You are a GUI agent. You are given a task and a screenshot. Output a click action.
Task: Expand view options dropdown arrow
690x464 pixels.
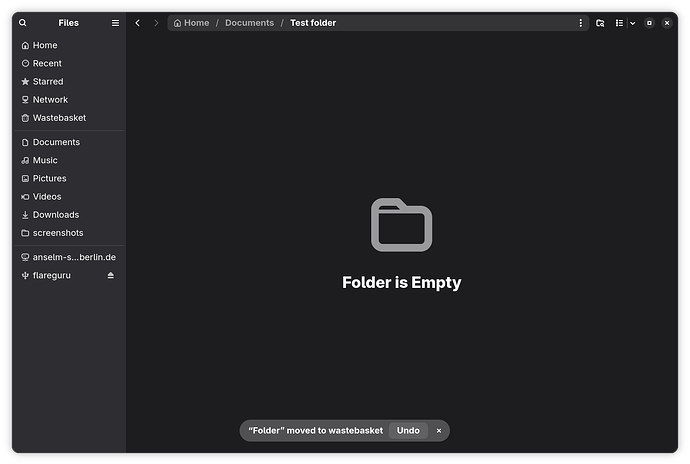coord(632,23)
